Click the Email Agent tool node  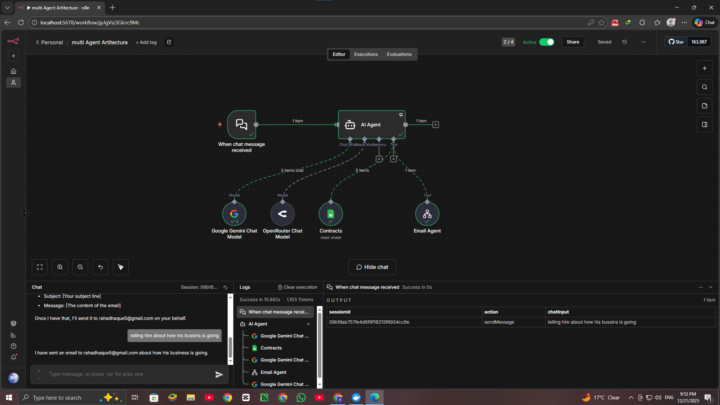point(427,213)
